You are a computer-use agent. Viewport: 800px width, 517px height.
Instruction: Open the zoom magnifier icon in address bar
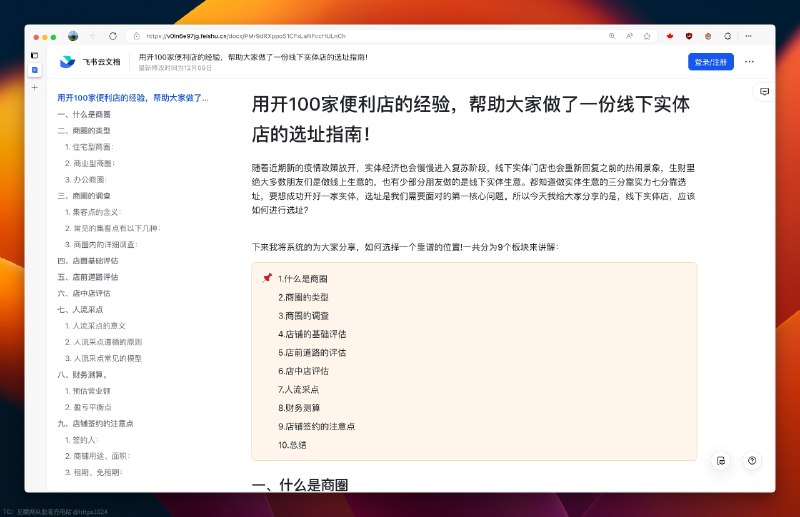click(612, 36)
